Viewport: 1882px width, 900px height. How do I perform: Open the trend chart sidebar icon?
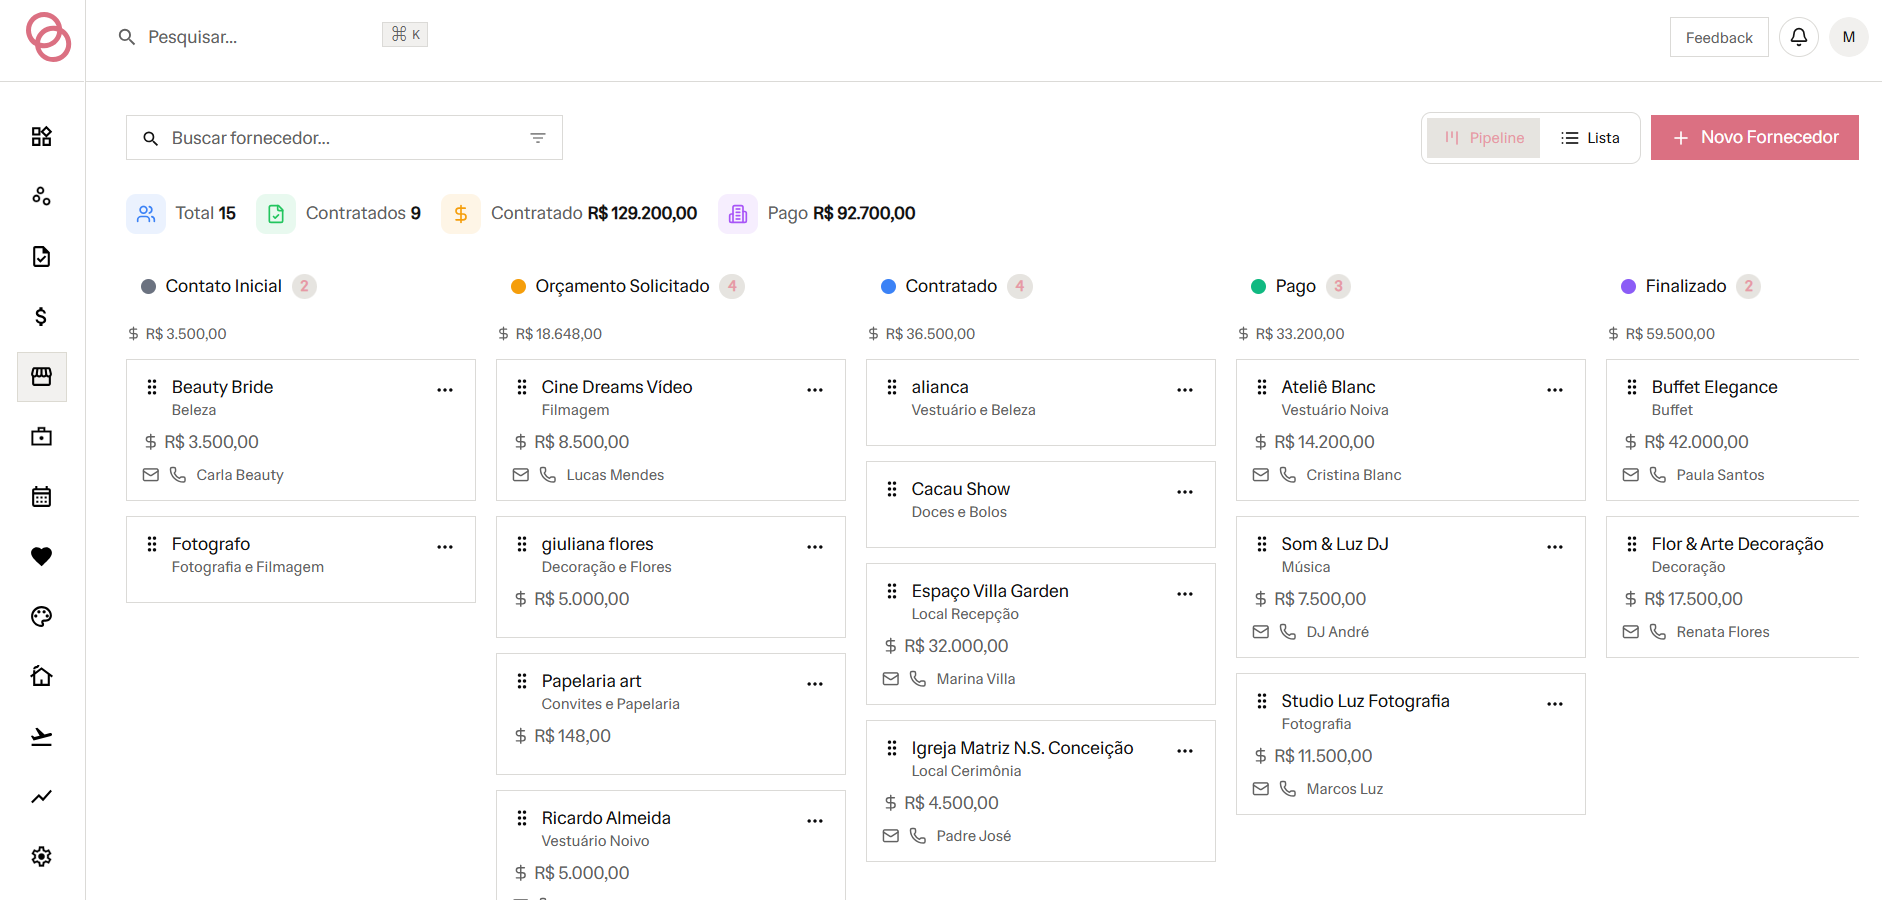[41, 796]
